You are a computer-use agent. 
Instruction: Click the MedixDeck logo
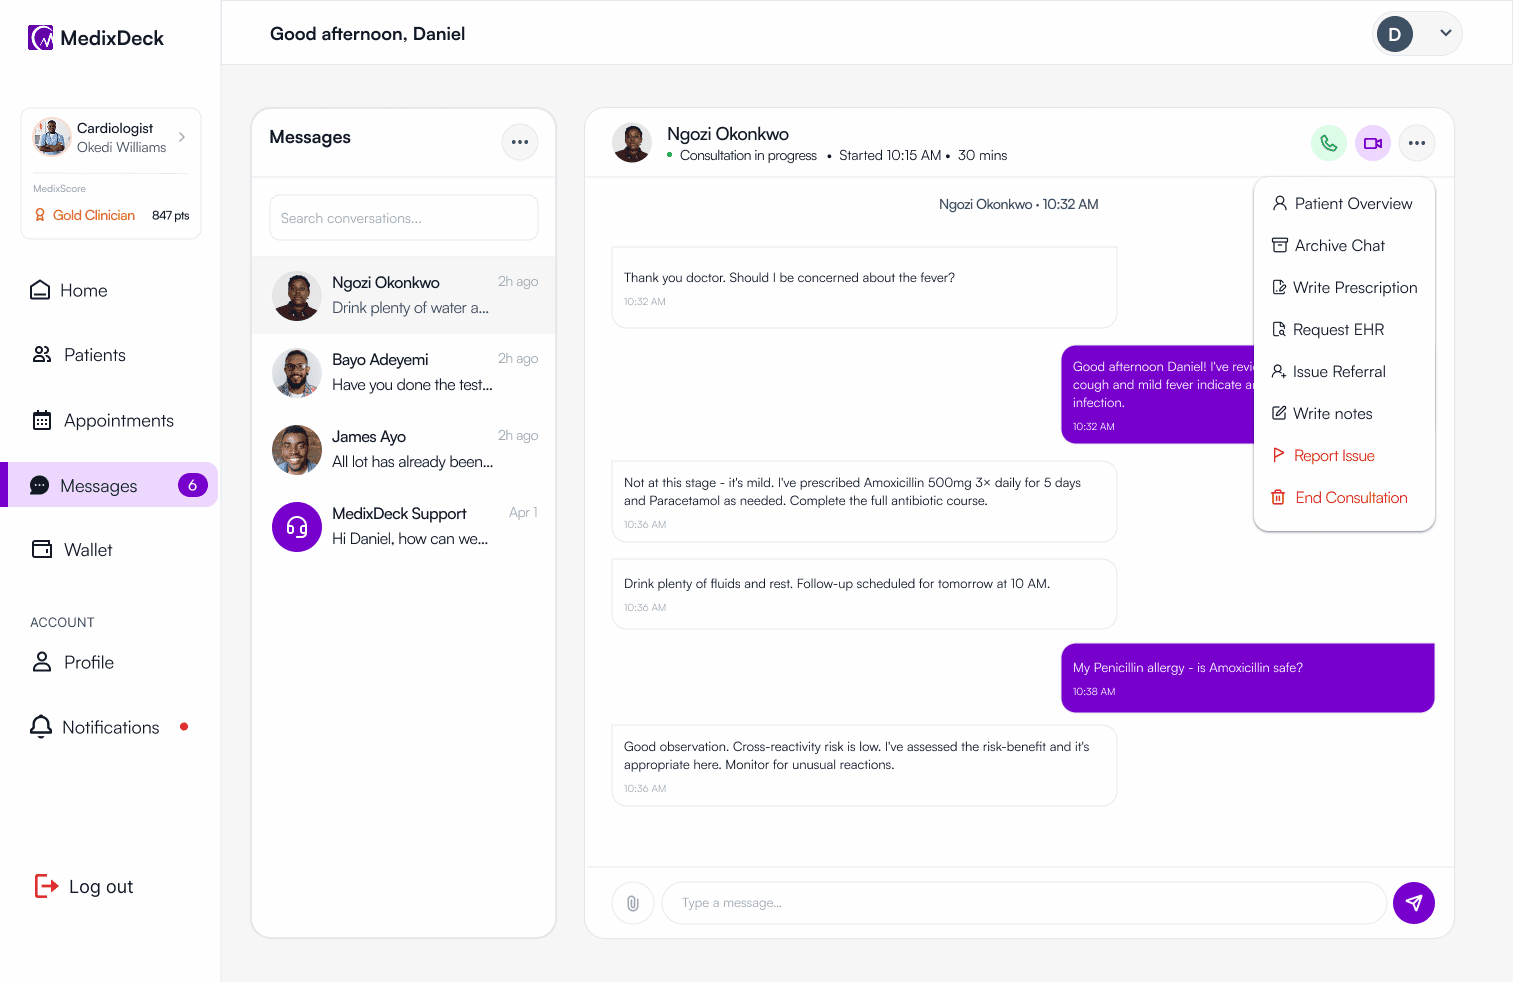[x=96, y=38]
